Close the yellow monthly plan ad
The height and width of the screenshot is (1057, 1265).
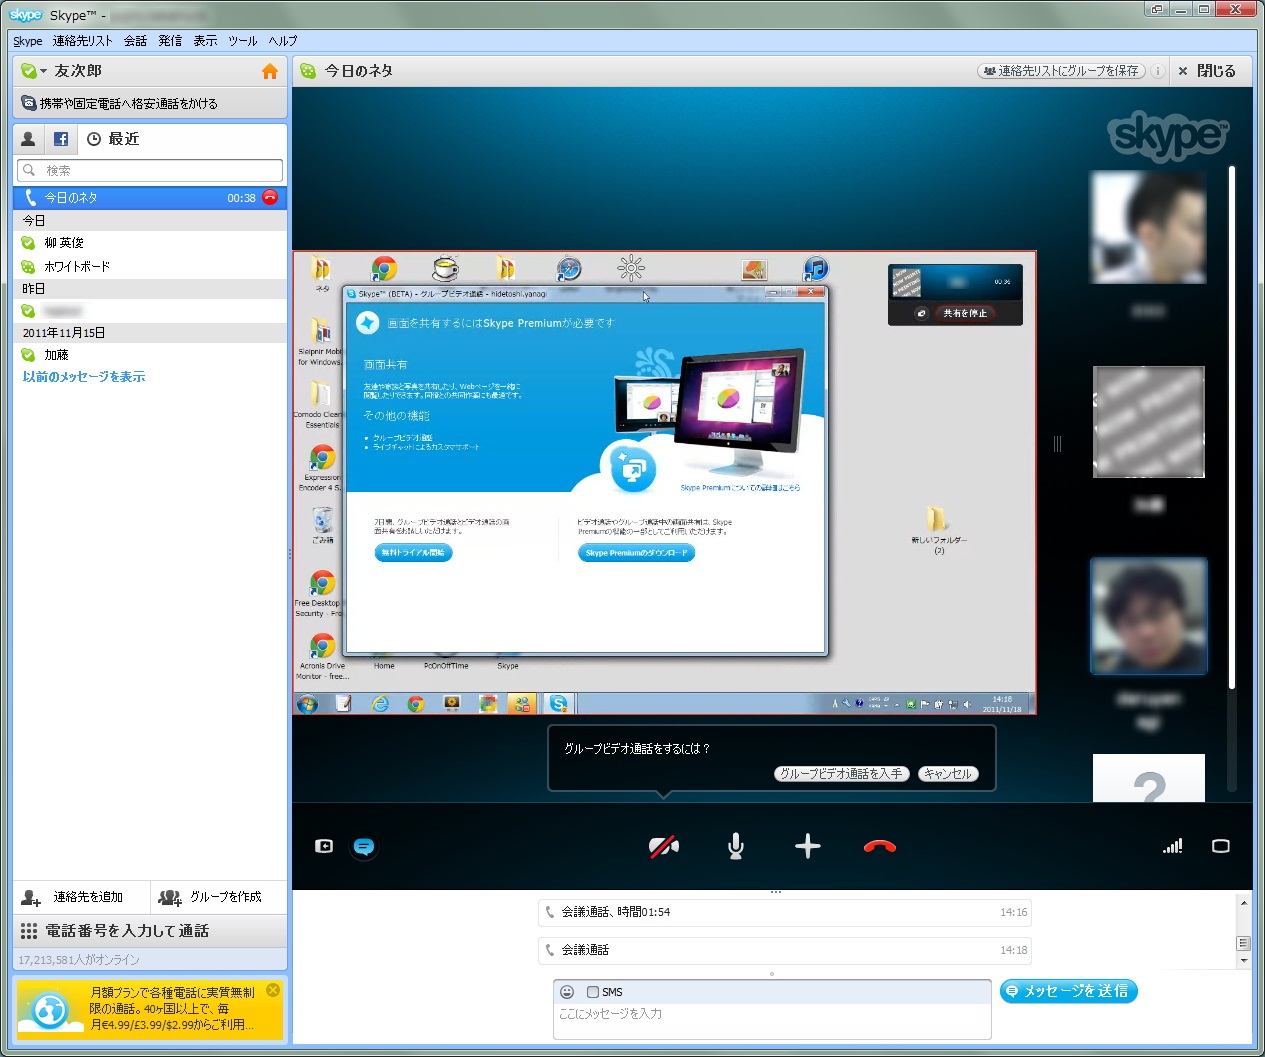[x=273, y=990]
